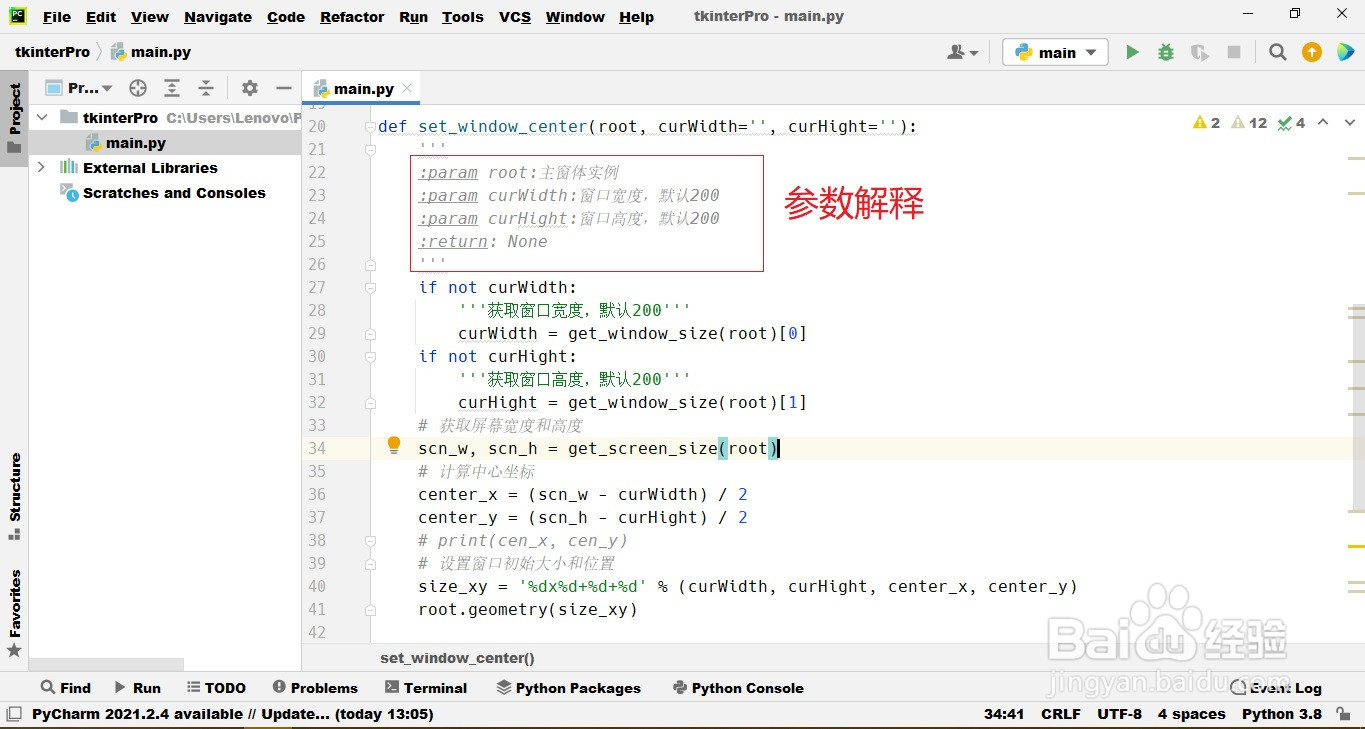Click the orange update notification arrow icon
This screenshot has height=729, width=1365.
click(1311, 51)
